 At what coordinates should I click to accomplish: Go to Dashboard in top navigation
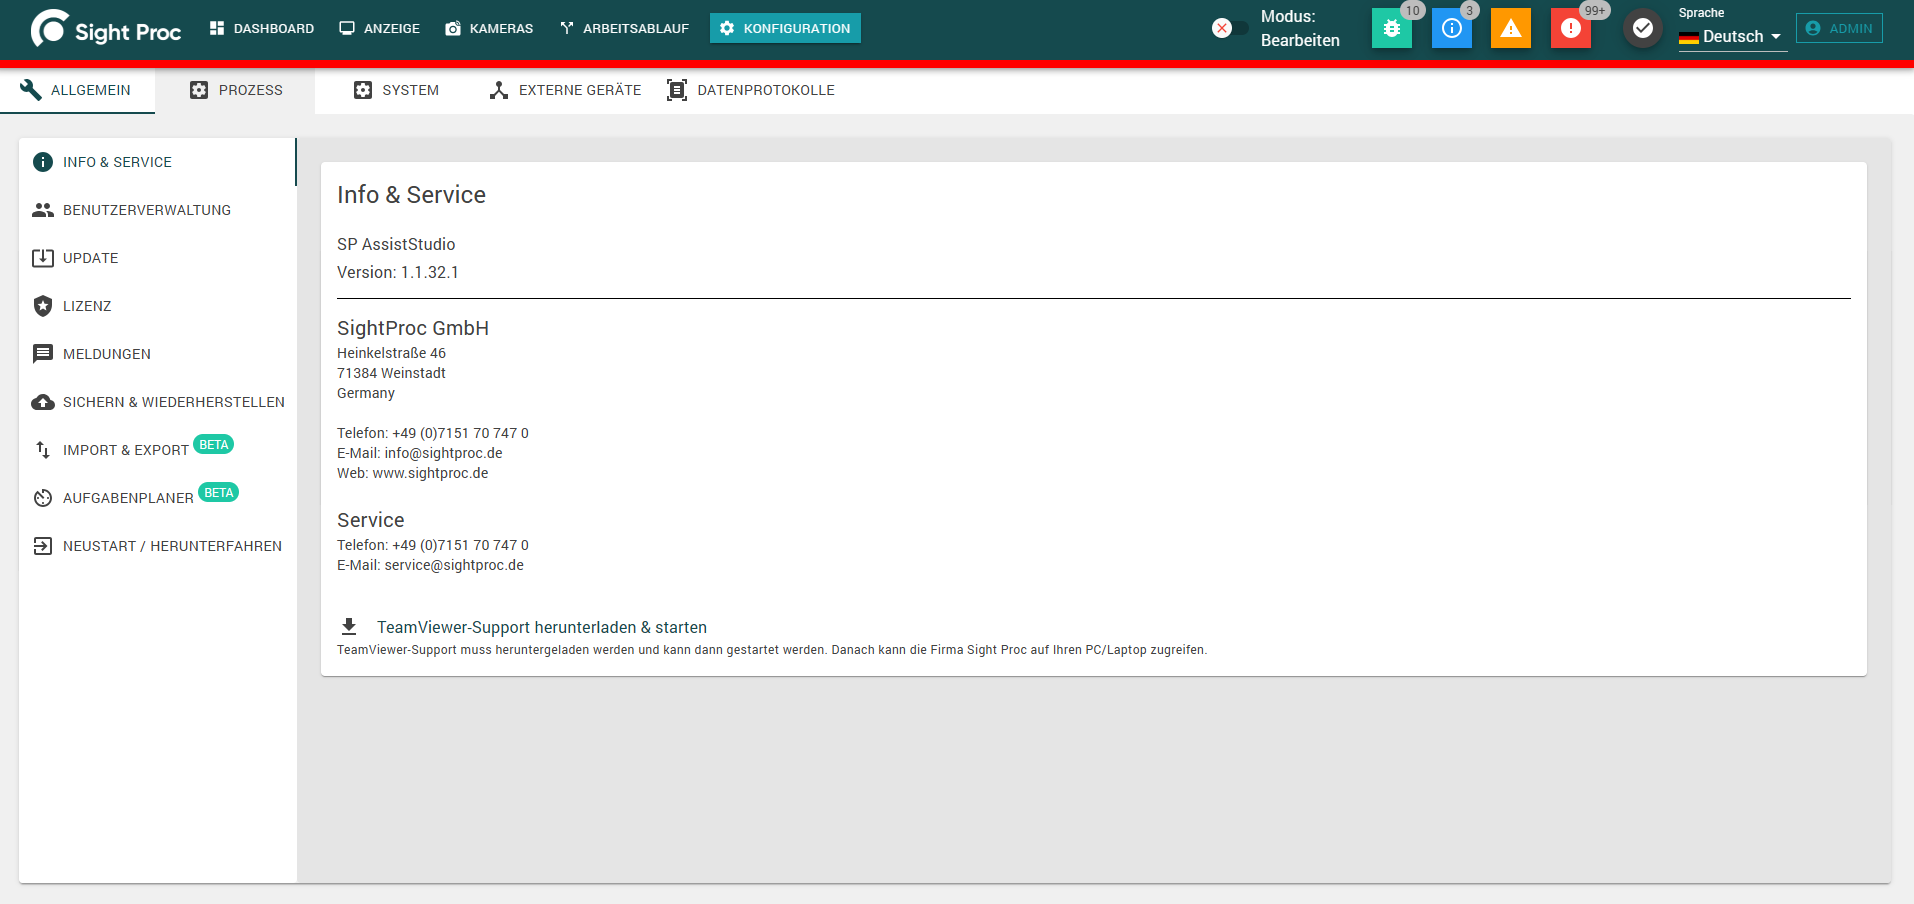pos(262,28)
